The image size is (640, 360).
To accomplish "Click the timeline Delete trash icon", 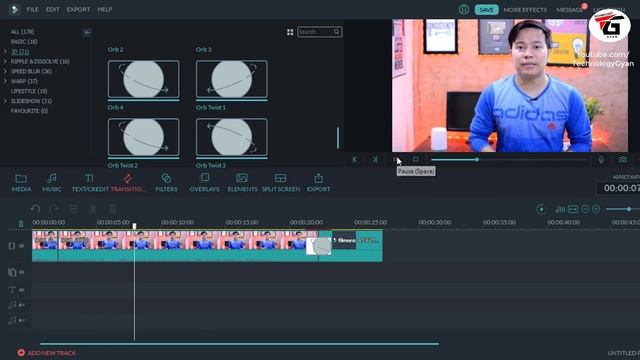I will [x=112, y=209].
